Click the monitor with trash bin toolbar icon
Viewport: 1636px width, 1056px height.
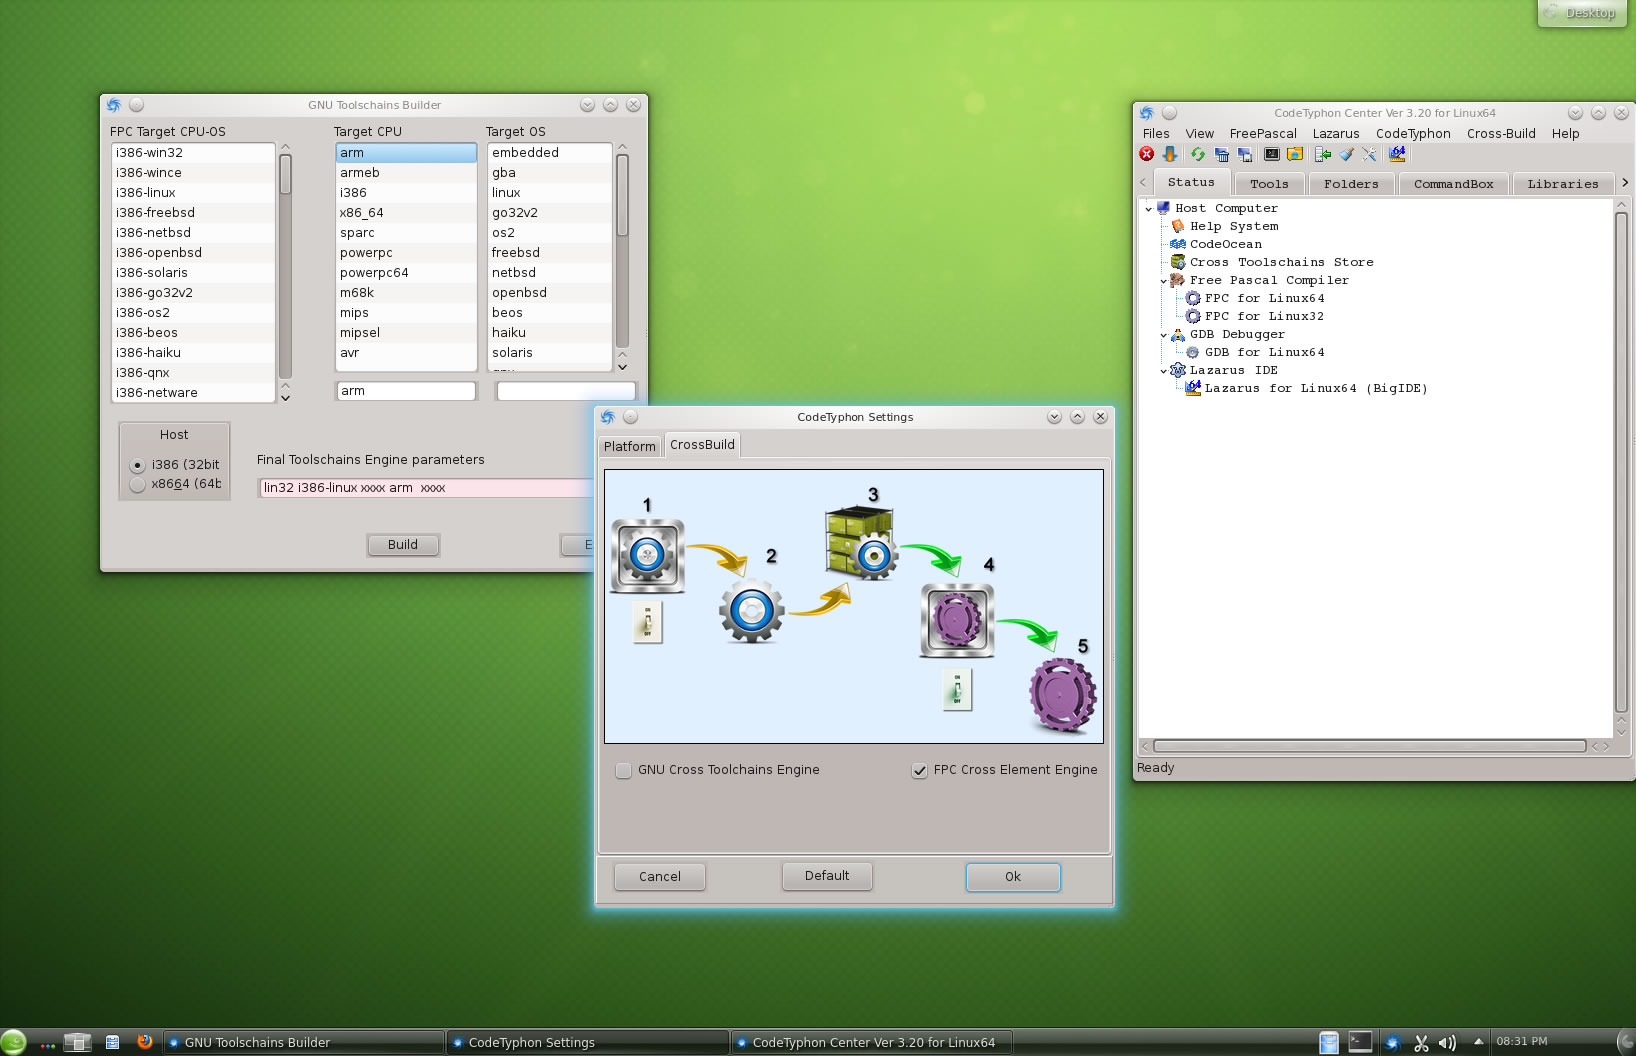coord(1221,154)
